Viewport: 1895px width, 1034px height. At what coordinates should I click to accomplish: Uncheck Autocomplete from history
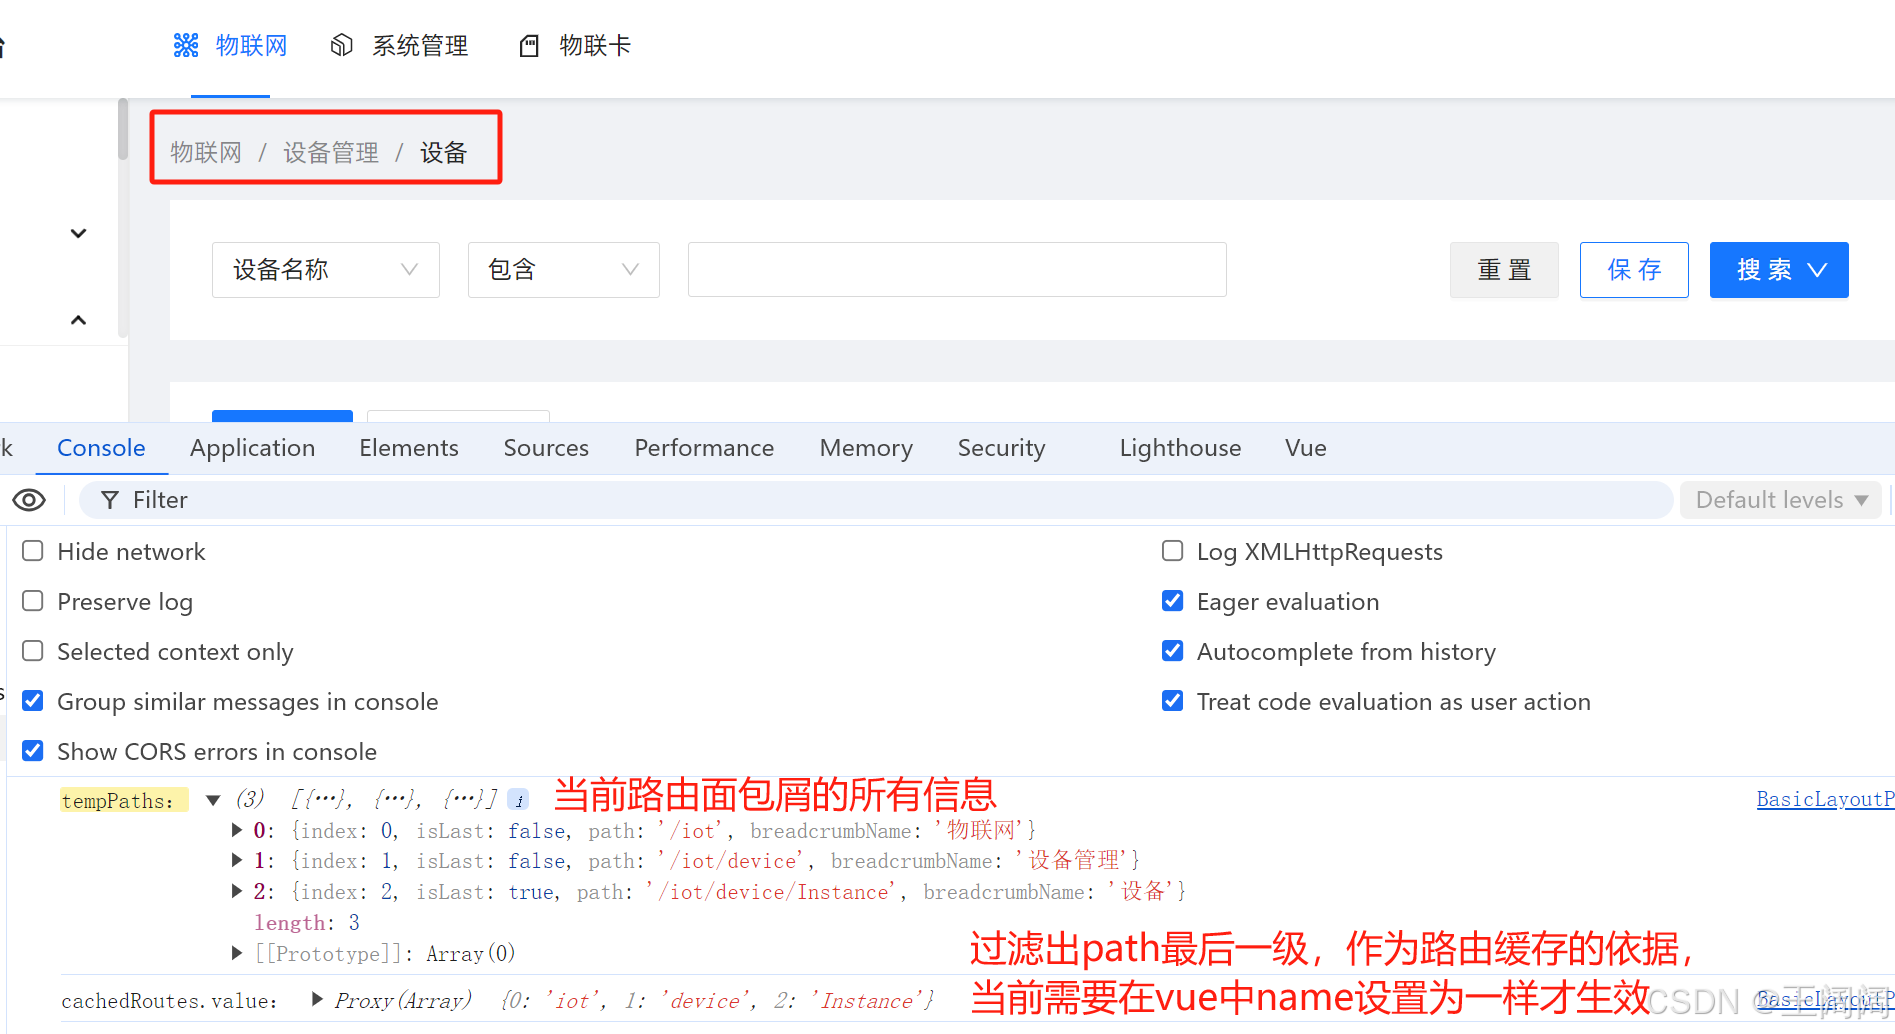[x=1173, y=651]
